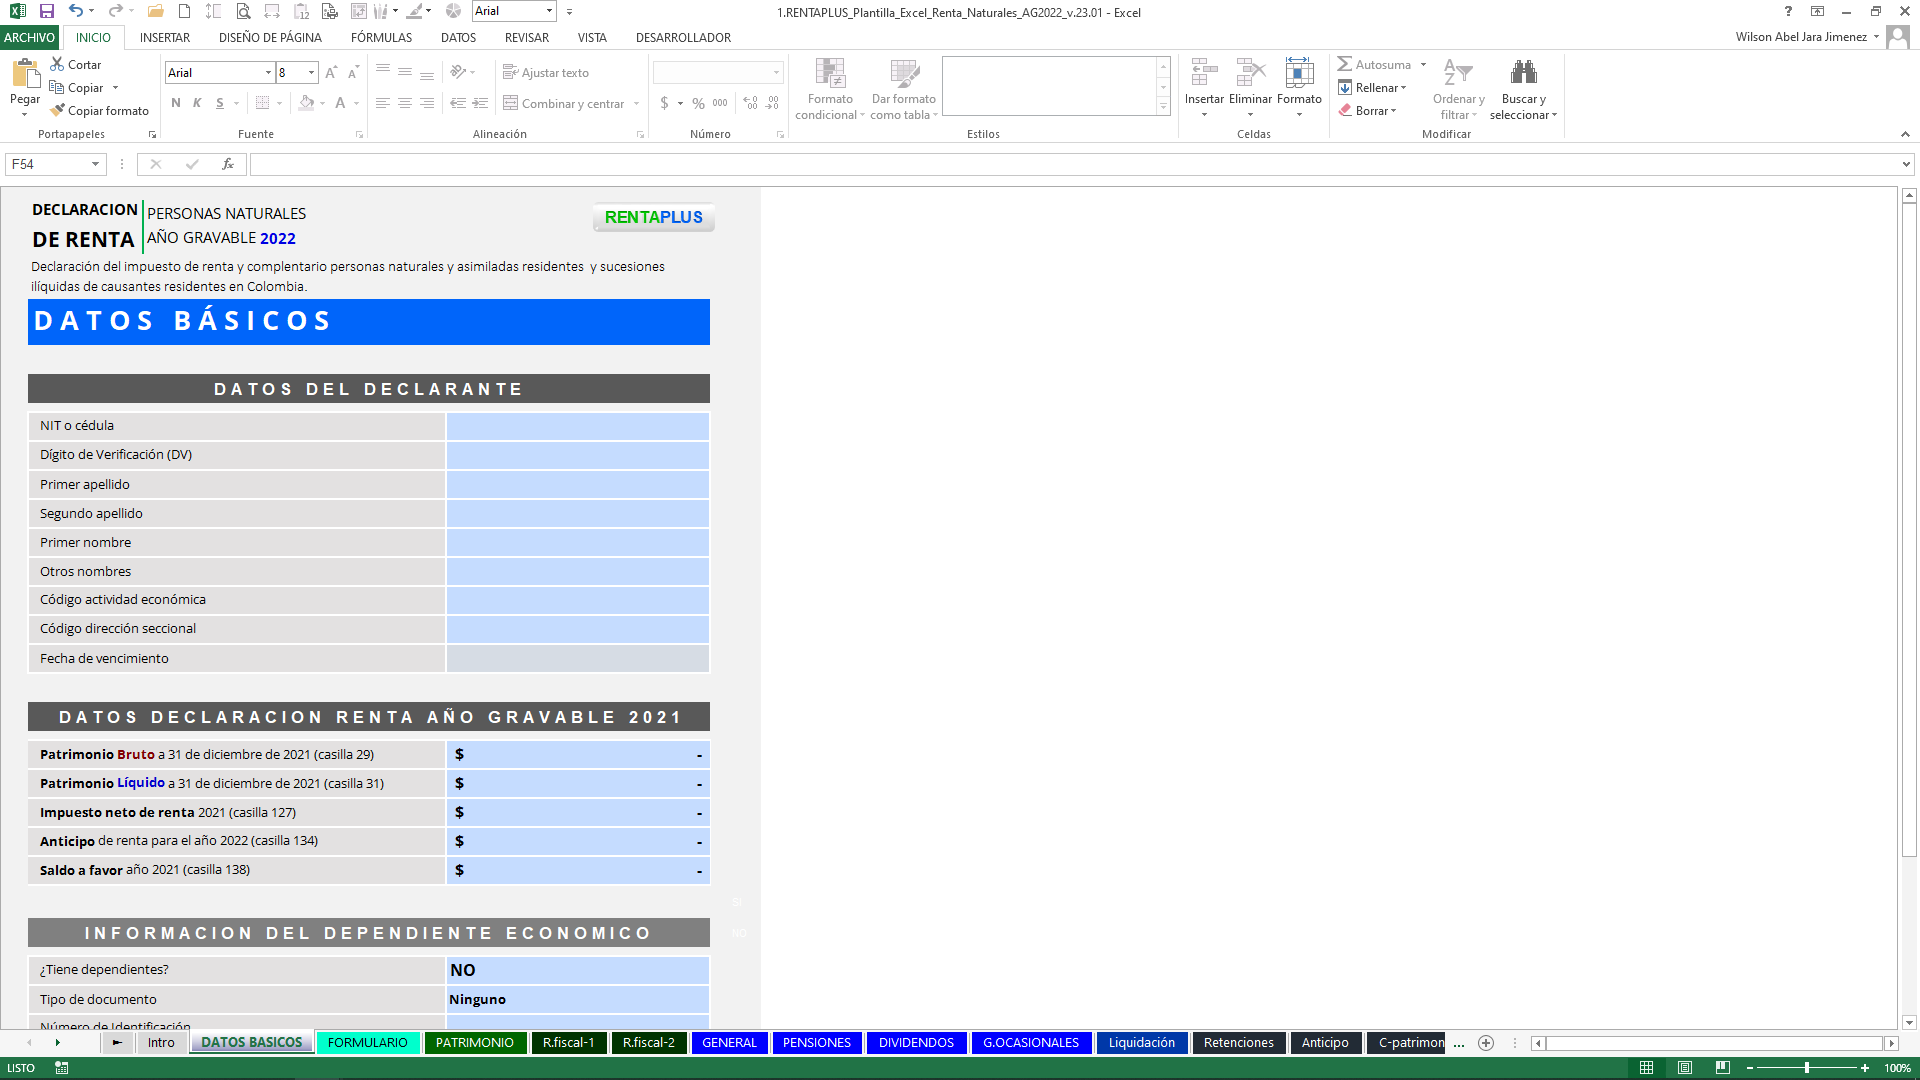Open the FORMULARIO sheet tab

[368, 1042]
